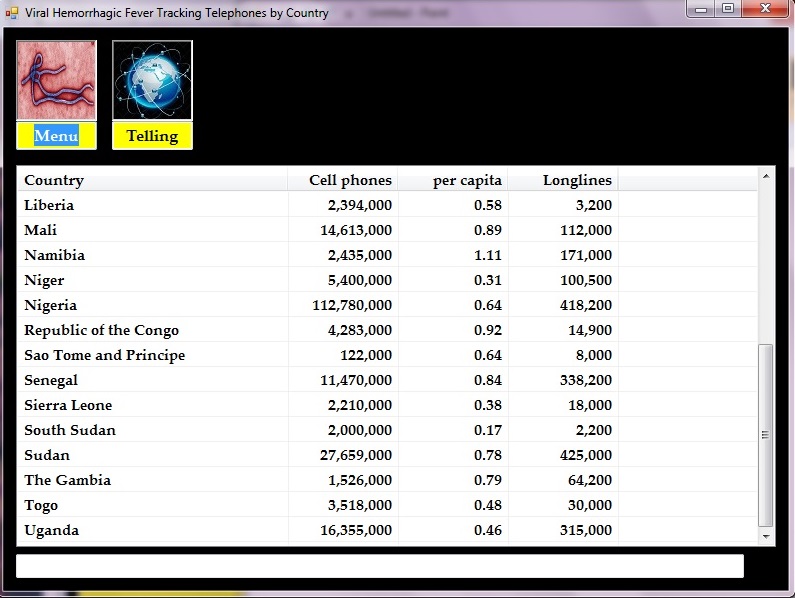Screen dimensions: 795x598
Task: Open the yellow Telling button
Action: (x=152, y=136)
